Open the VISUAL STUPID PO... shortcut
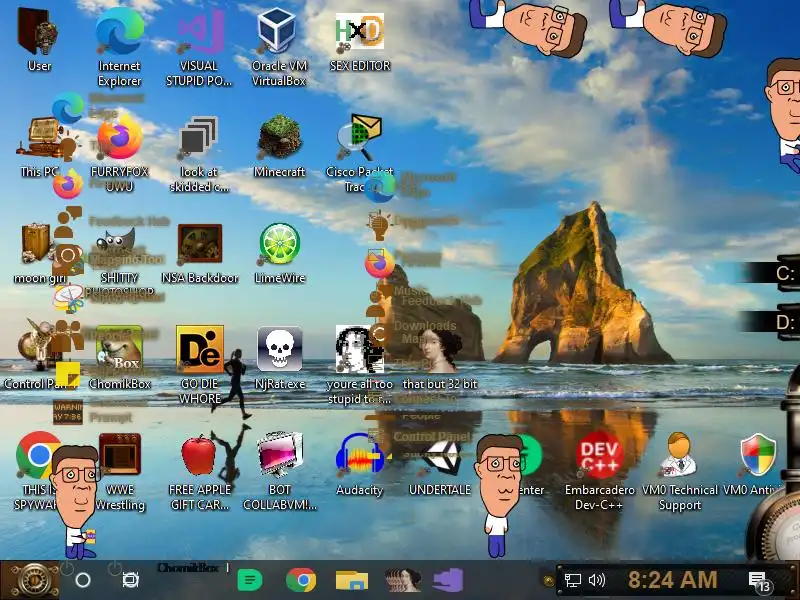 pos(199,46)
